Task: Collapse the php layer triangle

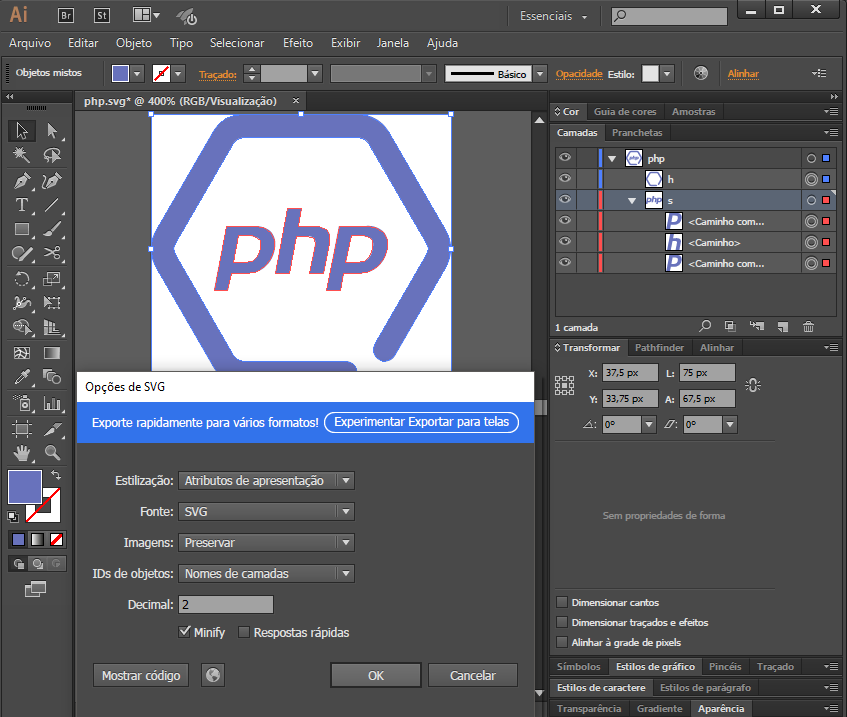Action: click(612, 159)
